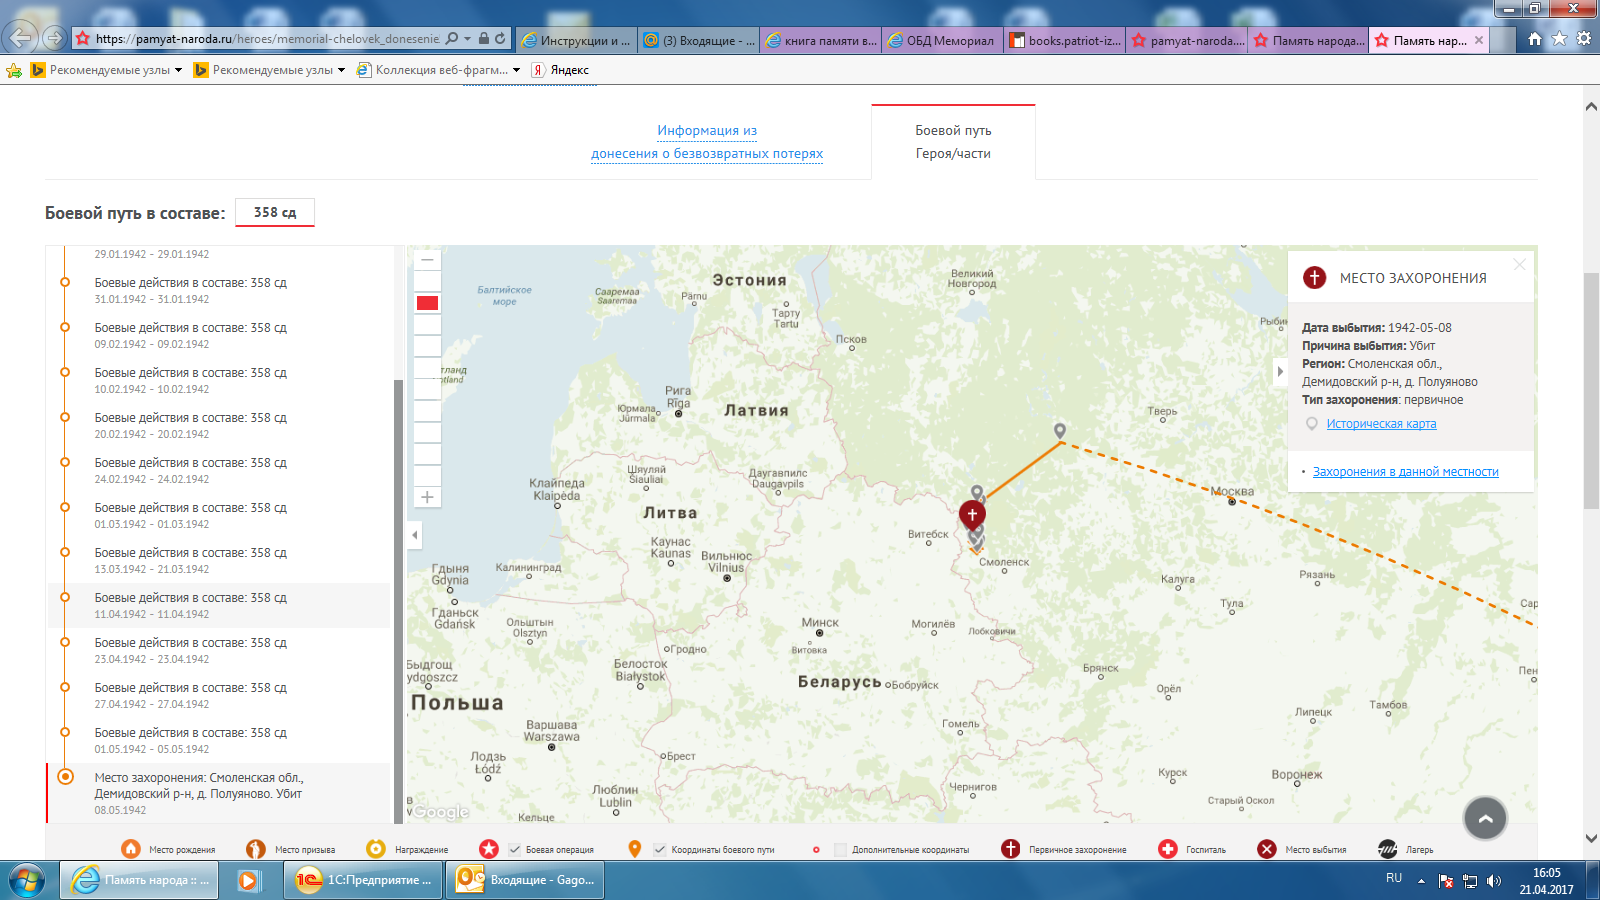Zoom in the map with plus button

coord(427,497)
